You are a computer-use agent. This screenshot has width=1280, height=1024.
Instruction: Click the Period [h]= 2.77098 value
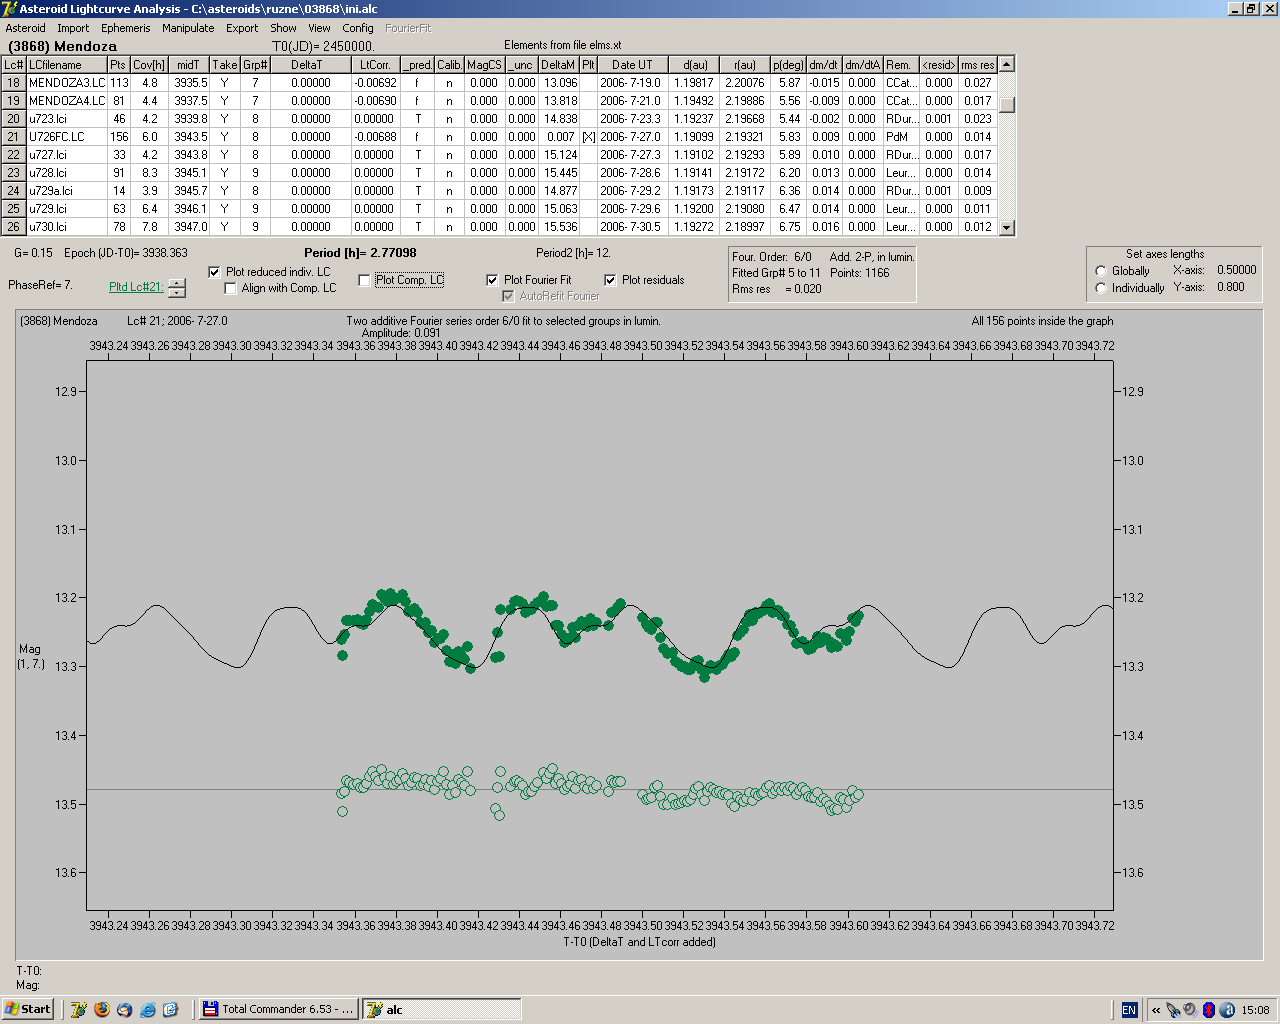(360, 253)
